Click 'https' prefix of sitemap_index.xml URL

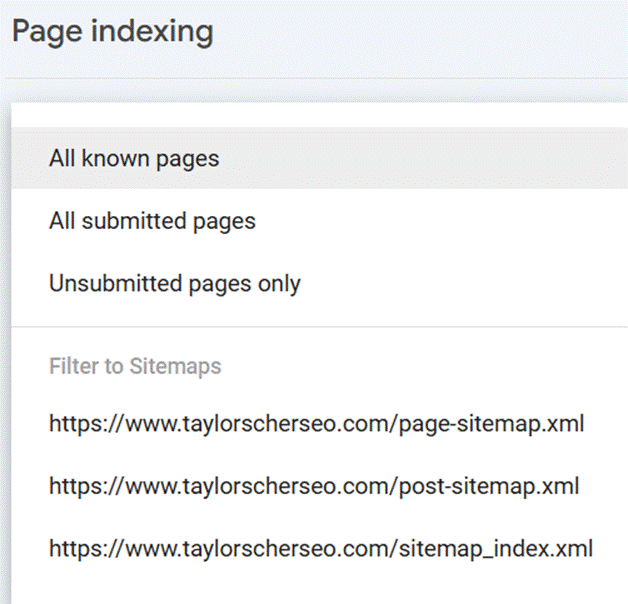coord(74,549)
